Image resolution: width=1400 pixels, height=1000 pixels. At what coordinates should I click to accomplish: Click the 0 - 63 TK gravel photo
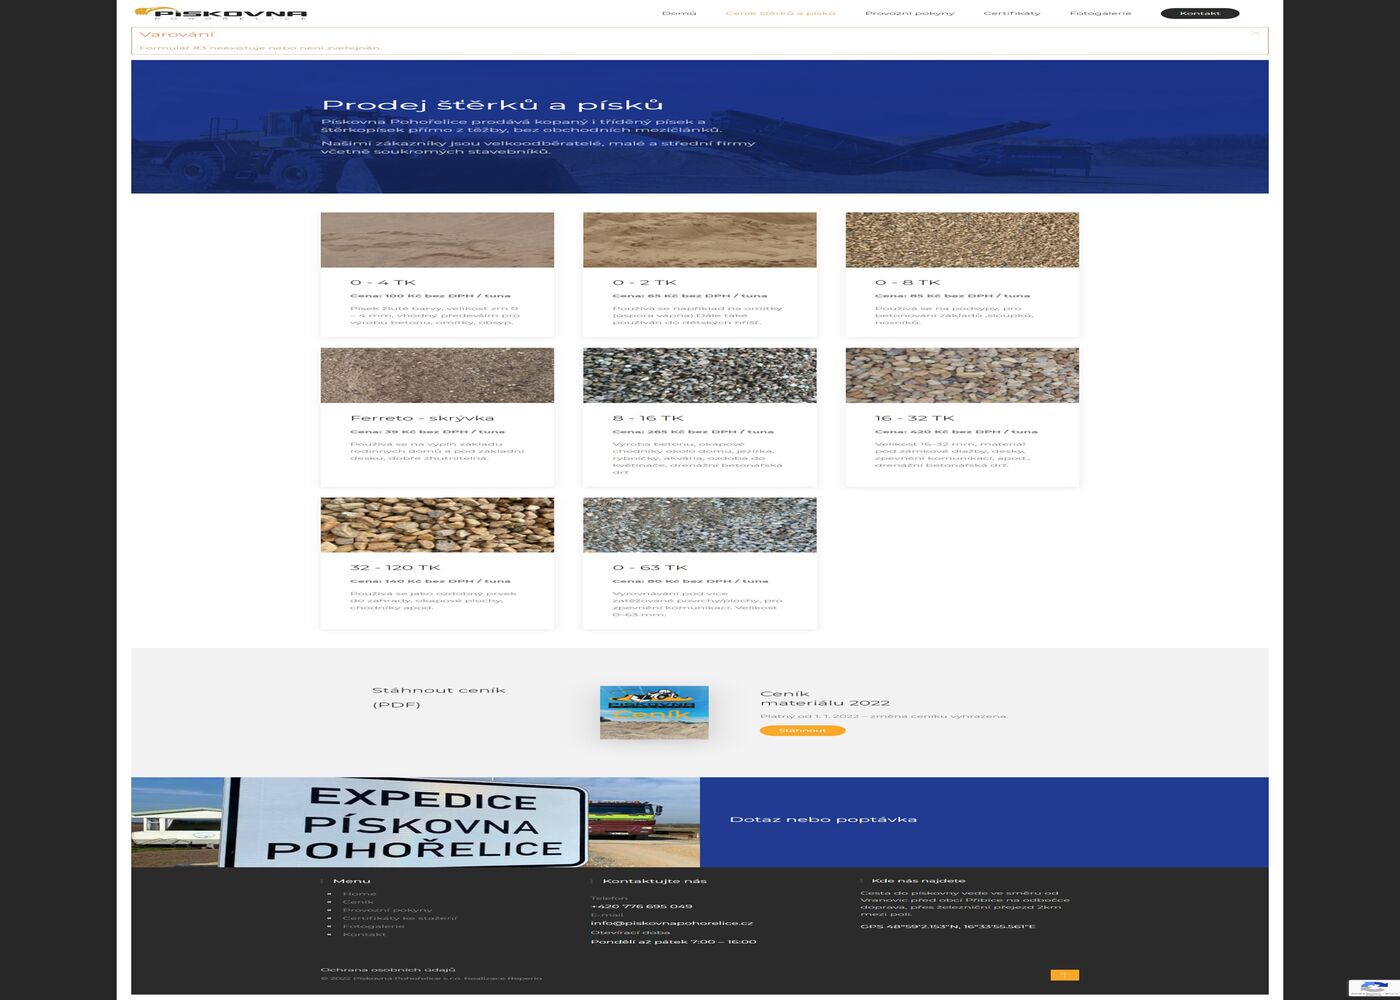coord(700,525)
